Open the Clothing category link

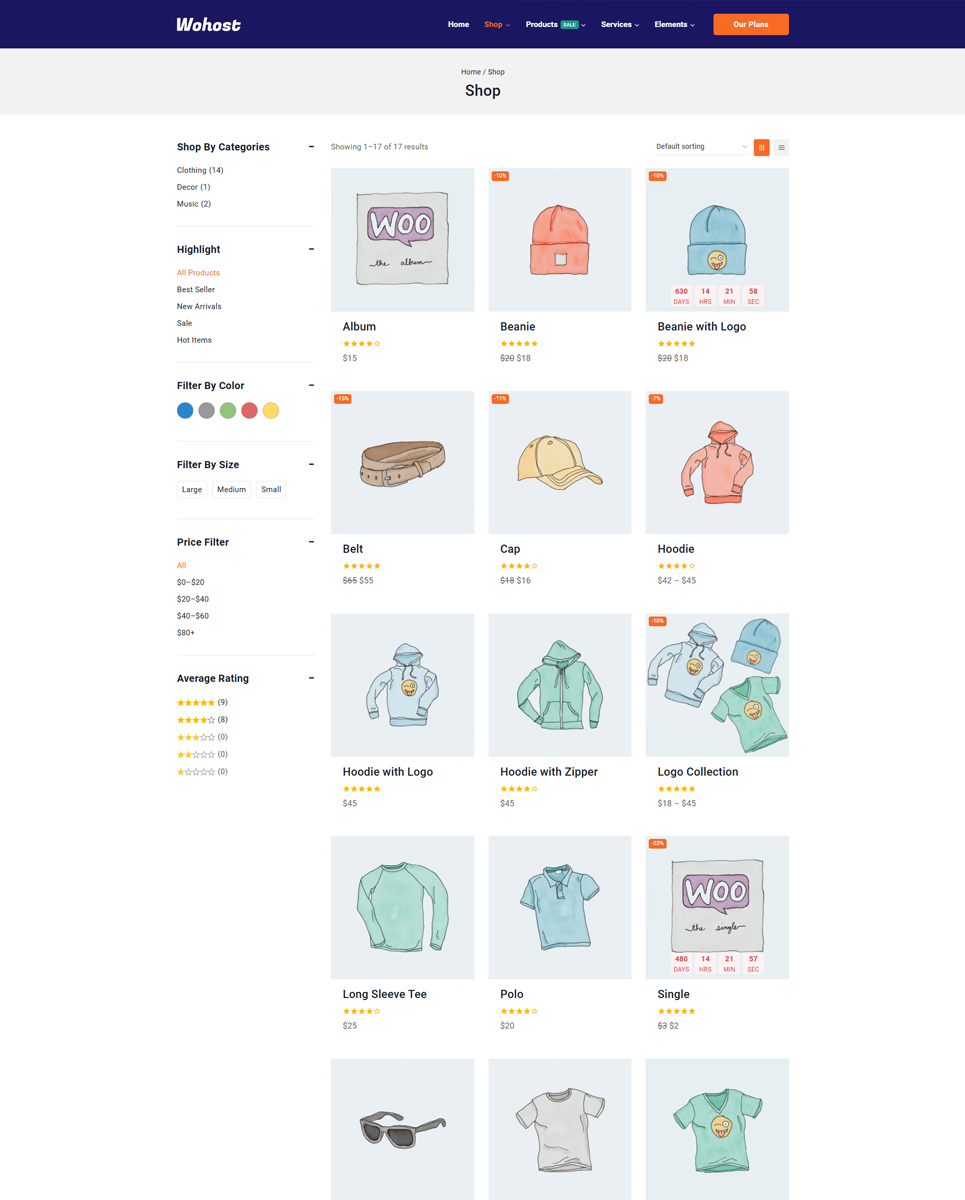pos(200,170)
